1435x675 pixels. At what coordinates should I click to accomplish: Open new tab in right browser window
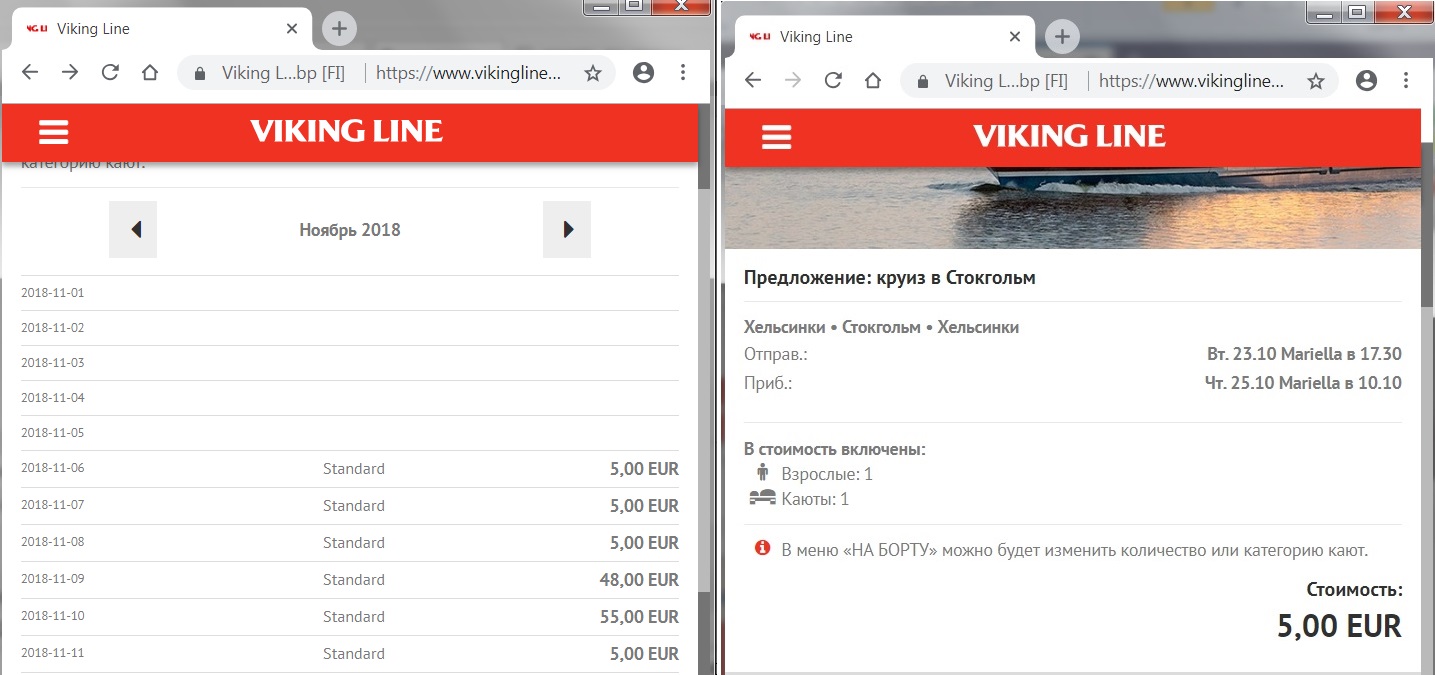pos(1062,37)
